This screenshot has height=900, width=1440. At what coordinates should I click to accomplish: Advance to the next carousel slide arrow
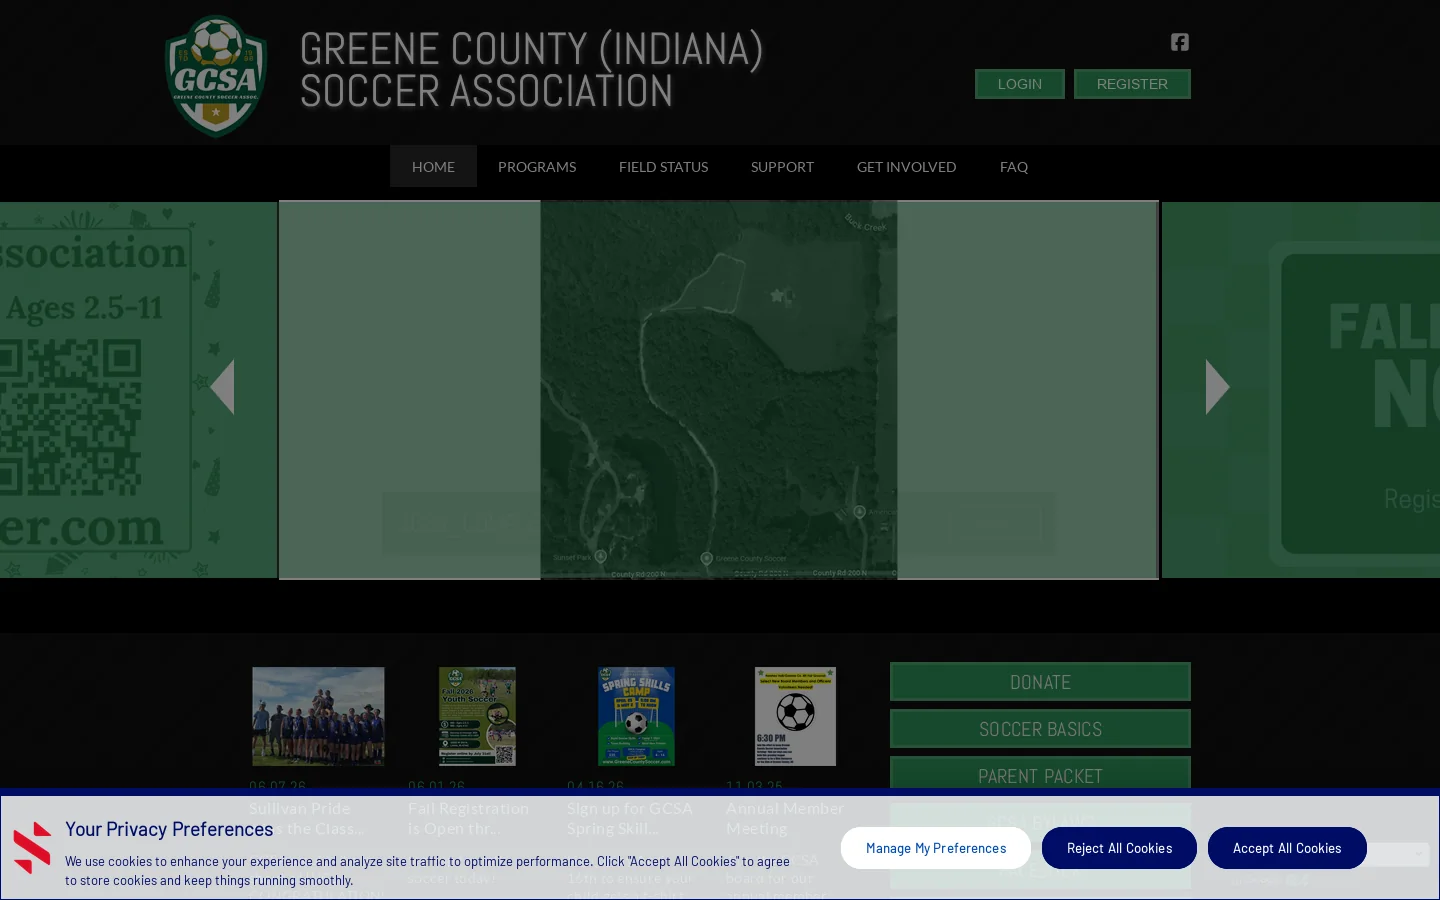(x=1217, y=387)
